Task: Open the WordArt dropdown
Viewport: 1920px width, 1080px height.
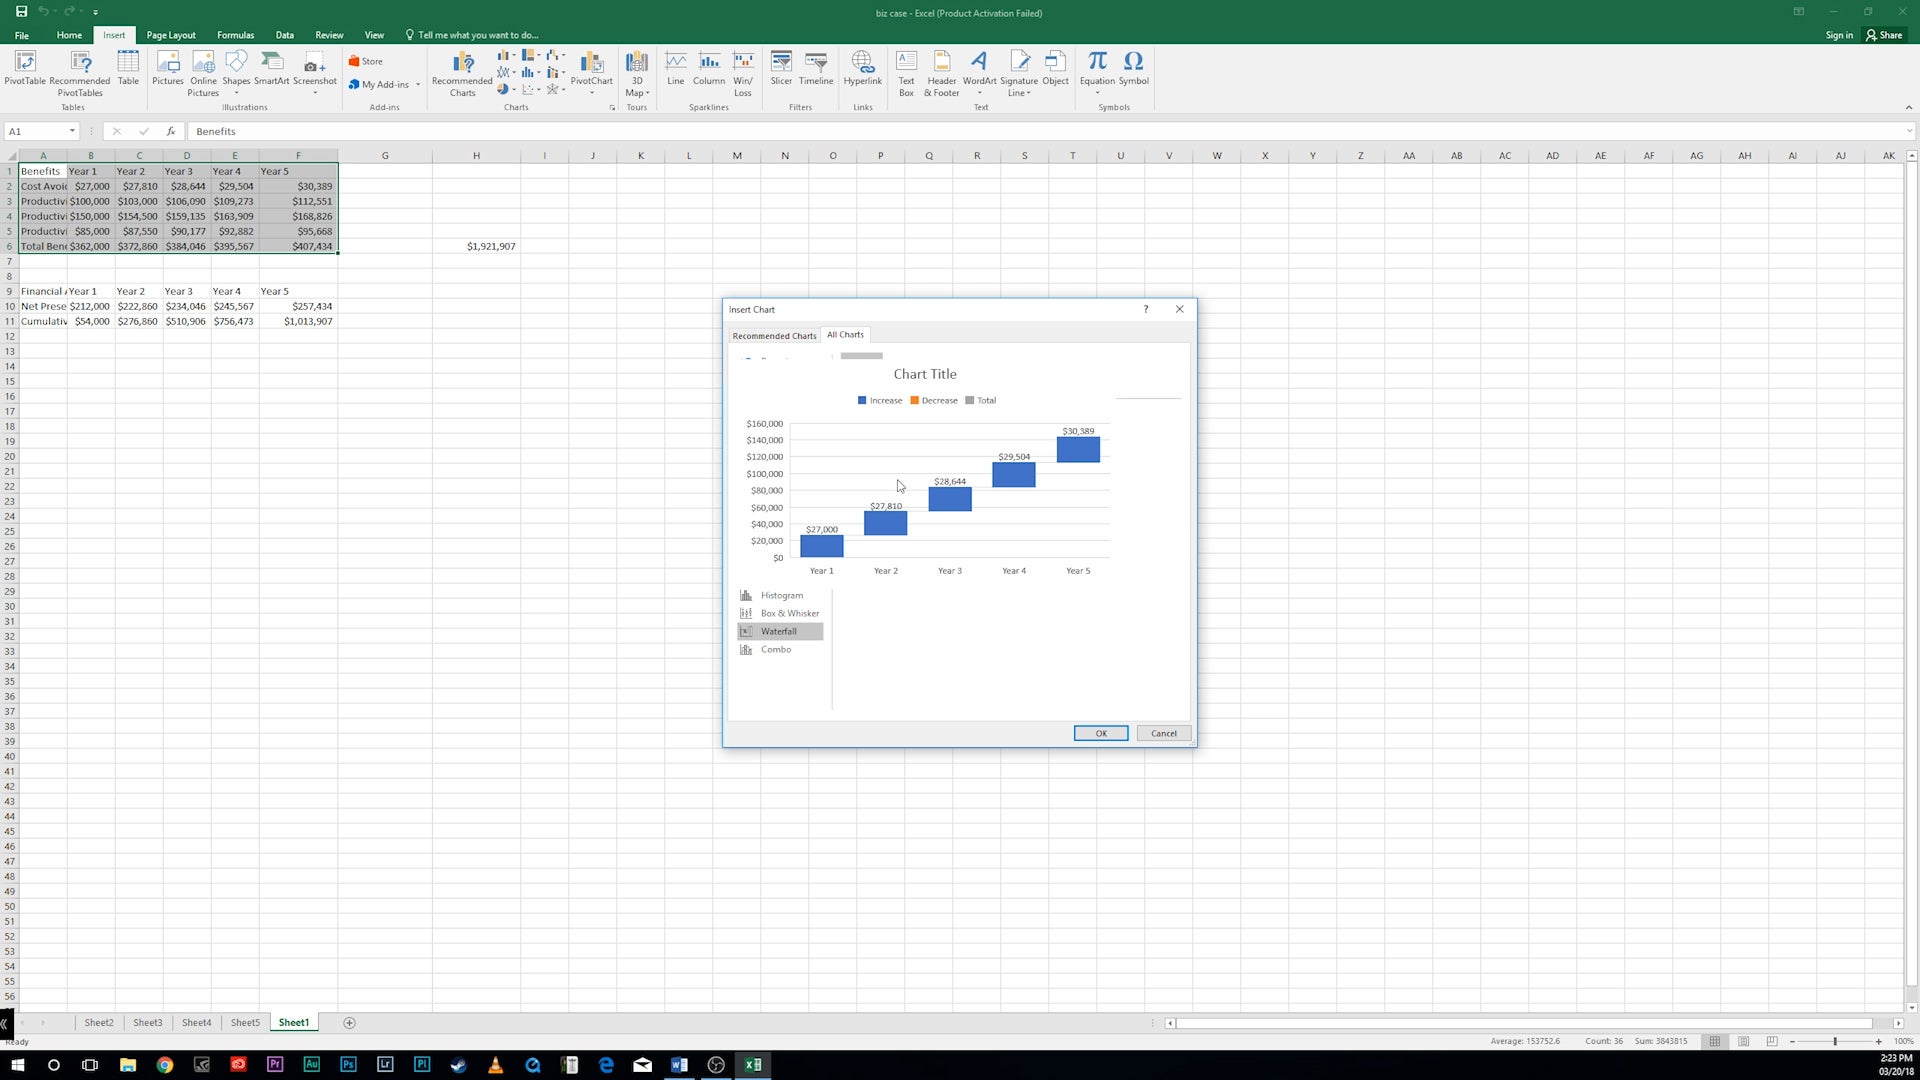Action: tap(979, 93)
